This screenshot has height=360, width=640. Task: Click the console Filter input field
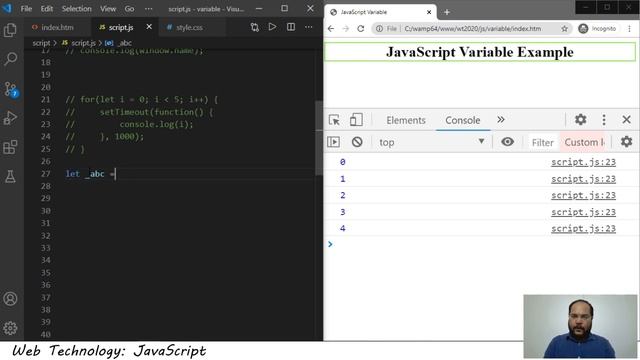point(542,142)
